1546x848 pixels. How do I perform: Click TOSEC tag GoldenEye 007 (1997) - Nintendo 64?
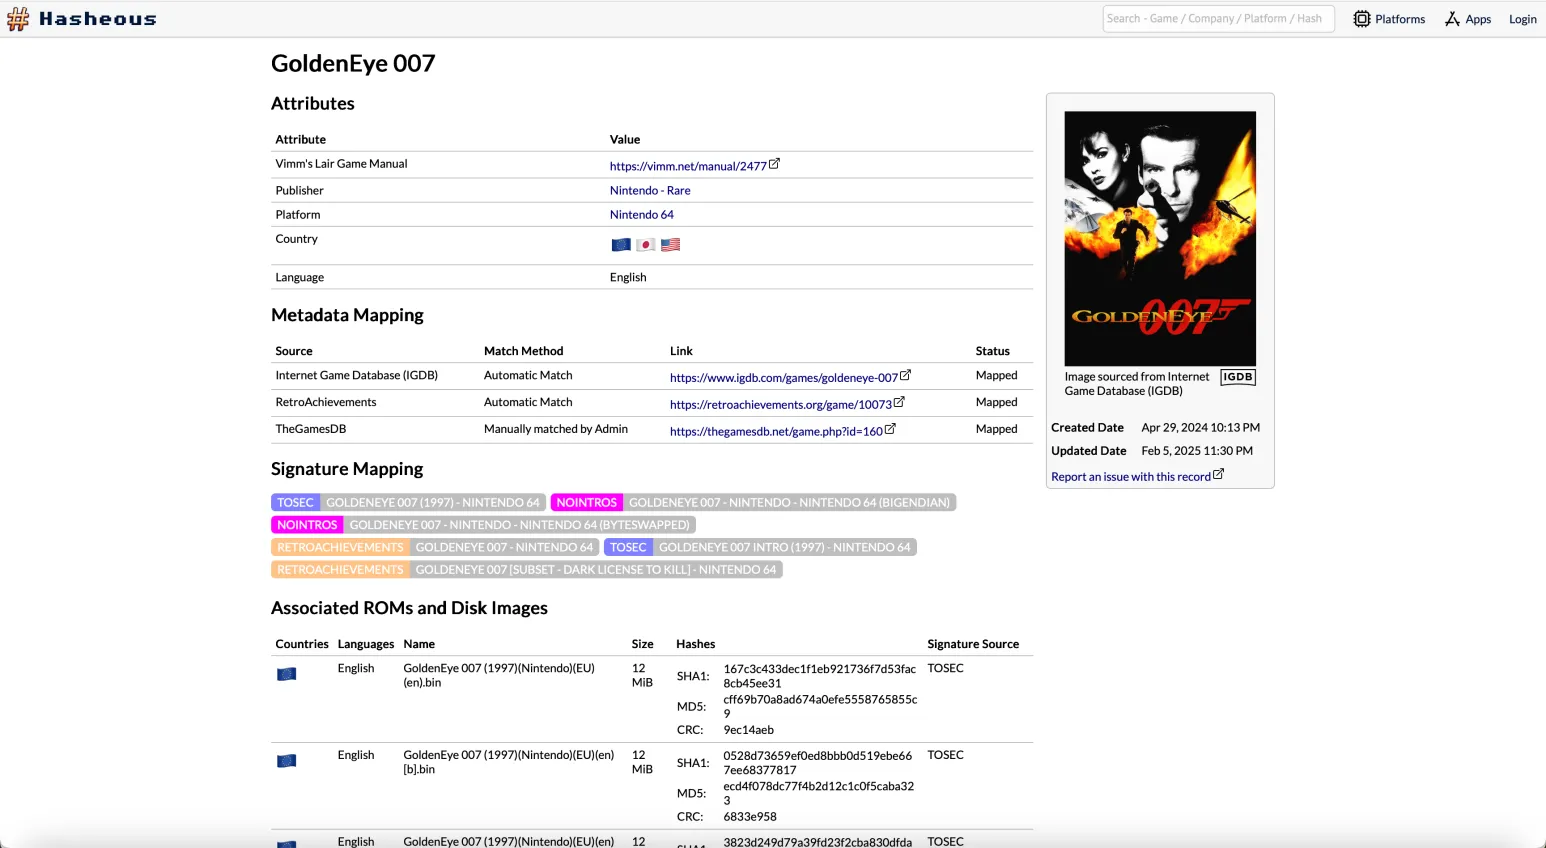pos(408,502)
